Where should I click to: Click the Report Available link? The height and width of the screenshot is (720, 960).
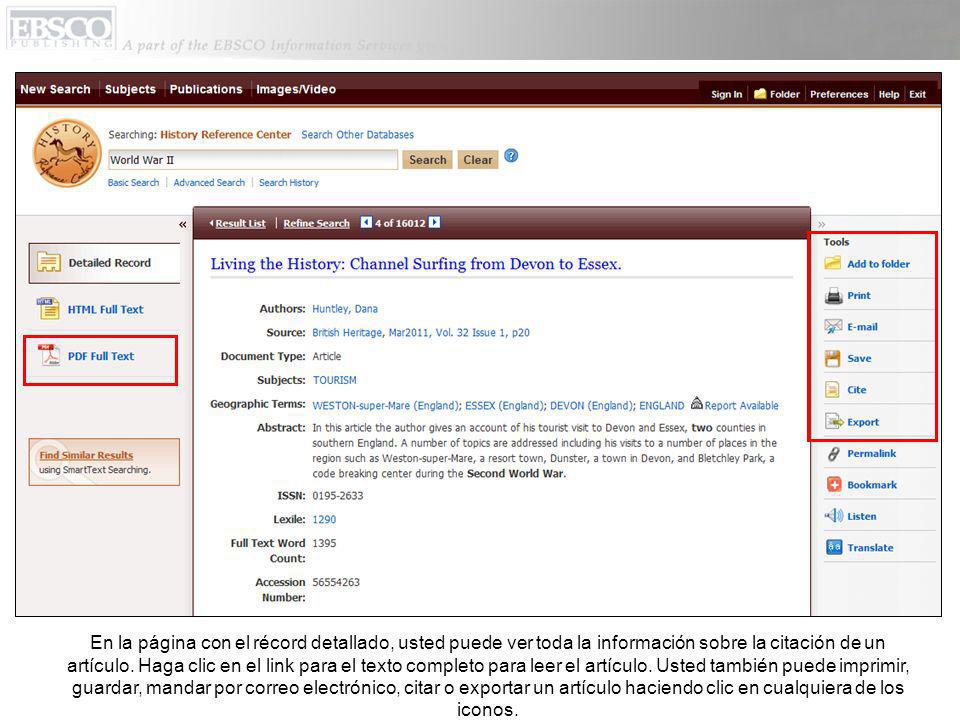[x=741, y=405]
